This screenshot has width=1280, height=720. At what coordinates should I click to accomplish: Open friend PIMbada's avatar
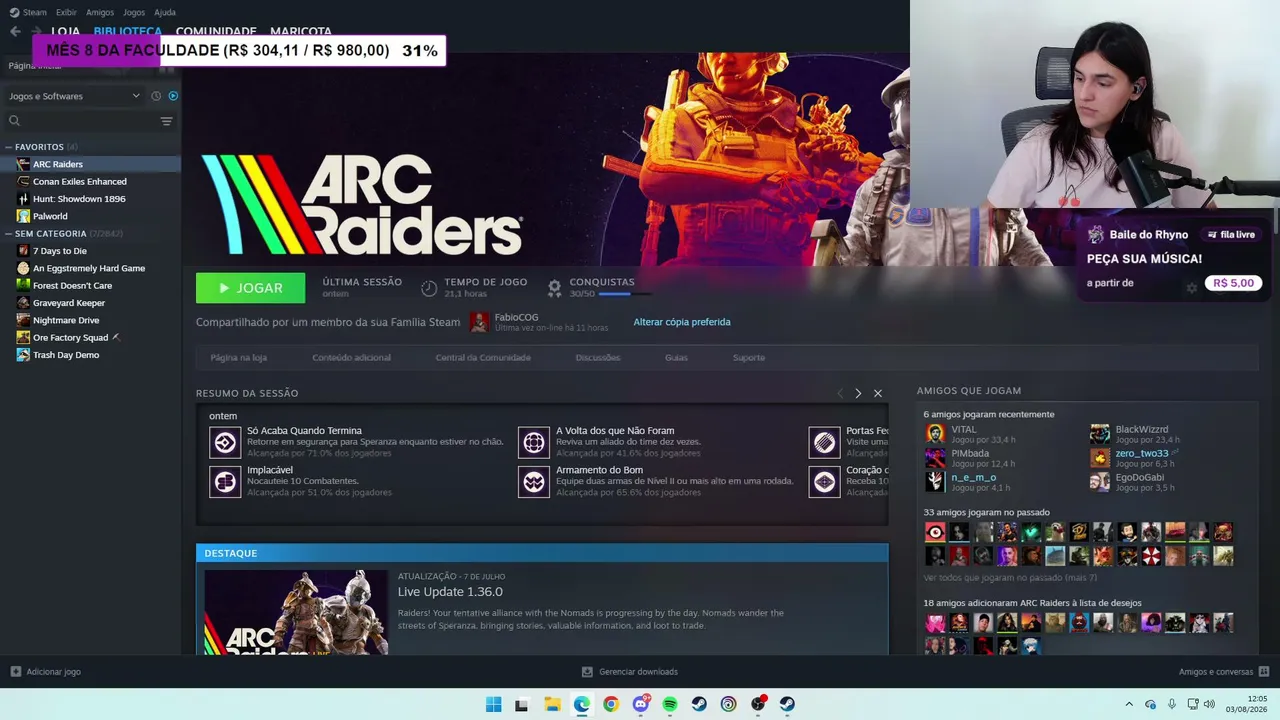click(935, 458)
